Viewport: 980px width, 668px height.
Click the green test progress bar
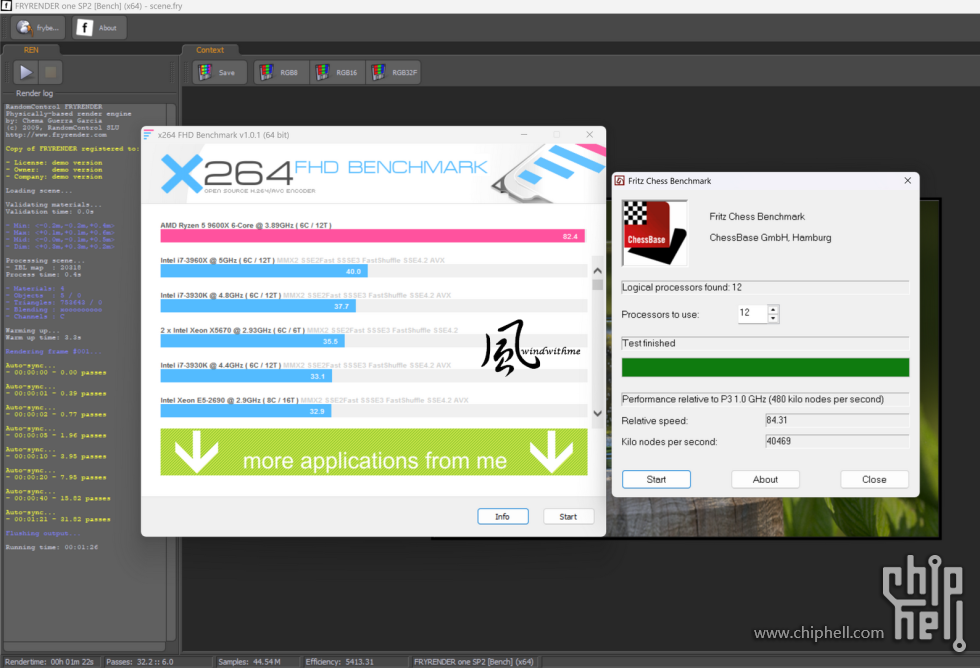(x=765, y=367)
